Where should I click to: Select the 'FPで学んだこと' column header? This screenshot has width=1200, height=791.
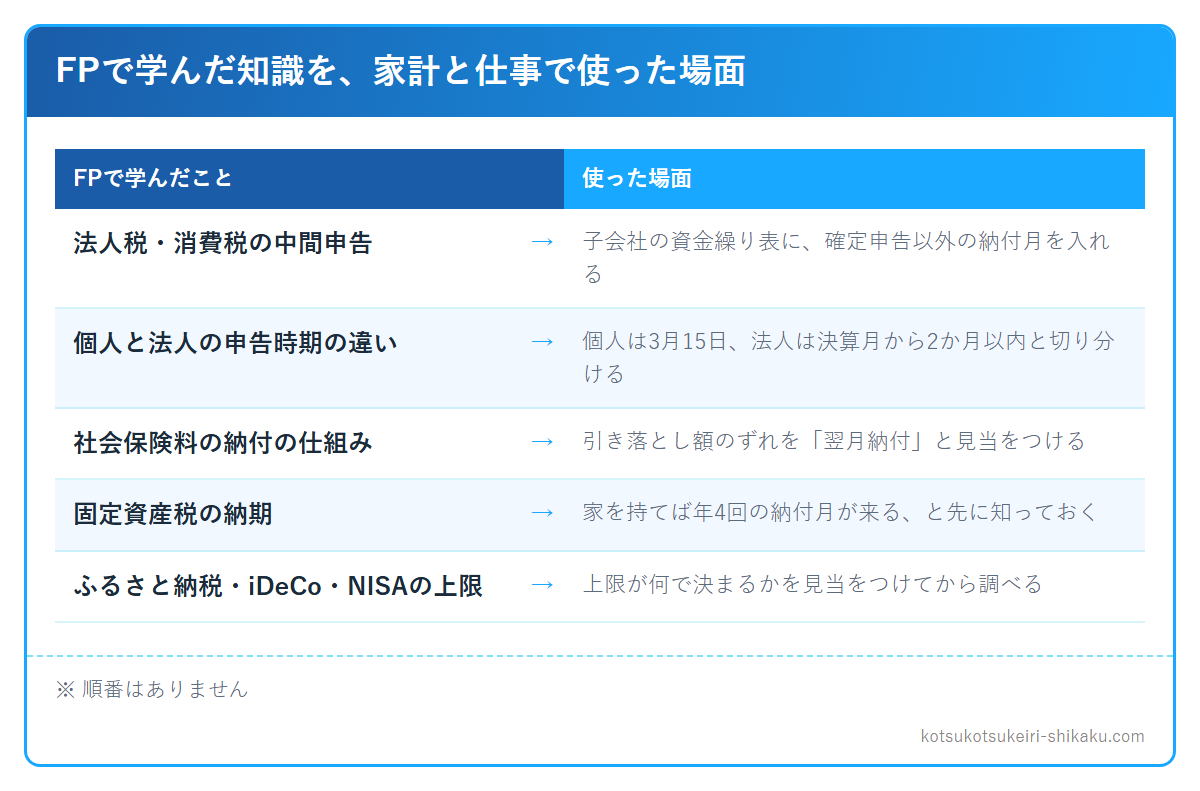point(309,179)
